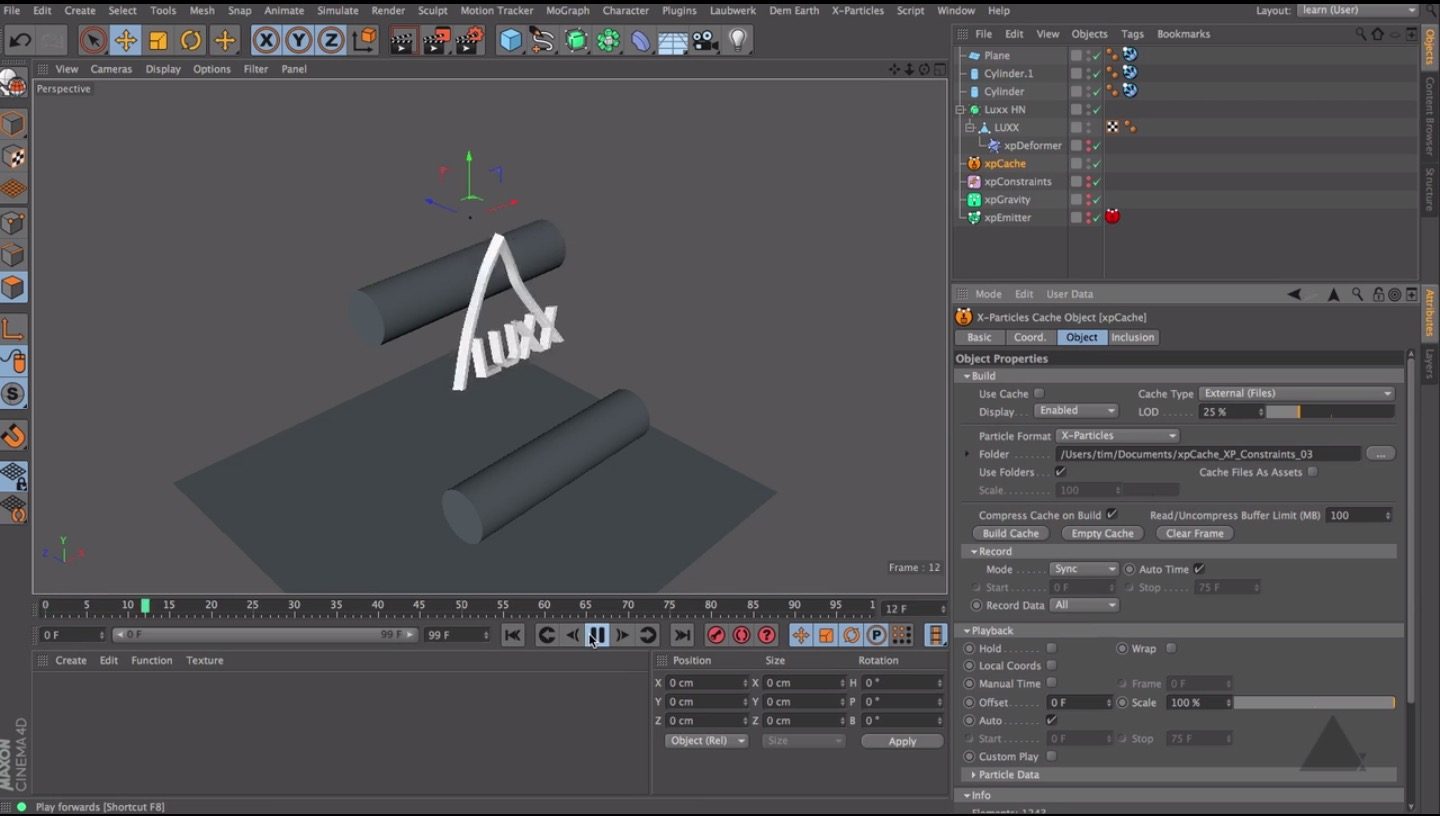This screenshot has width=1440, height=816.
Task: Click the timeline ruler at frame 50
Action: pyautogui.click(x=461, y=605)
